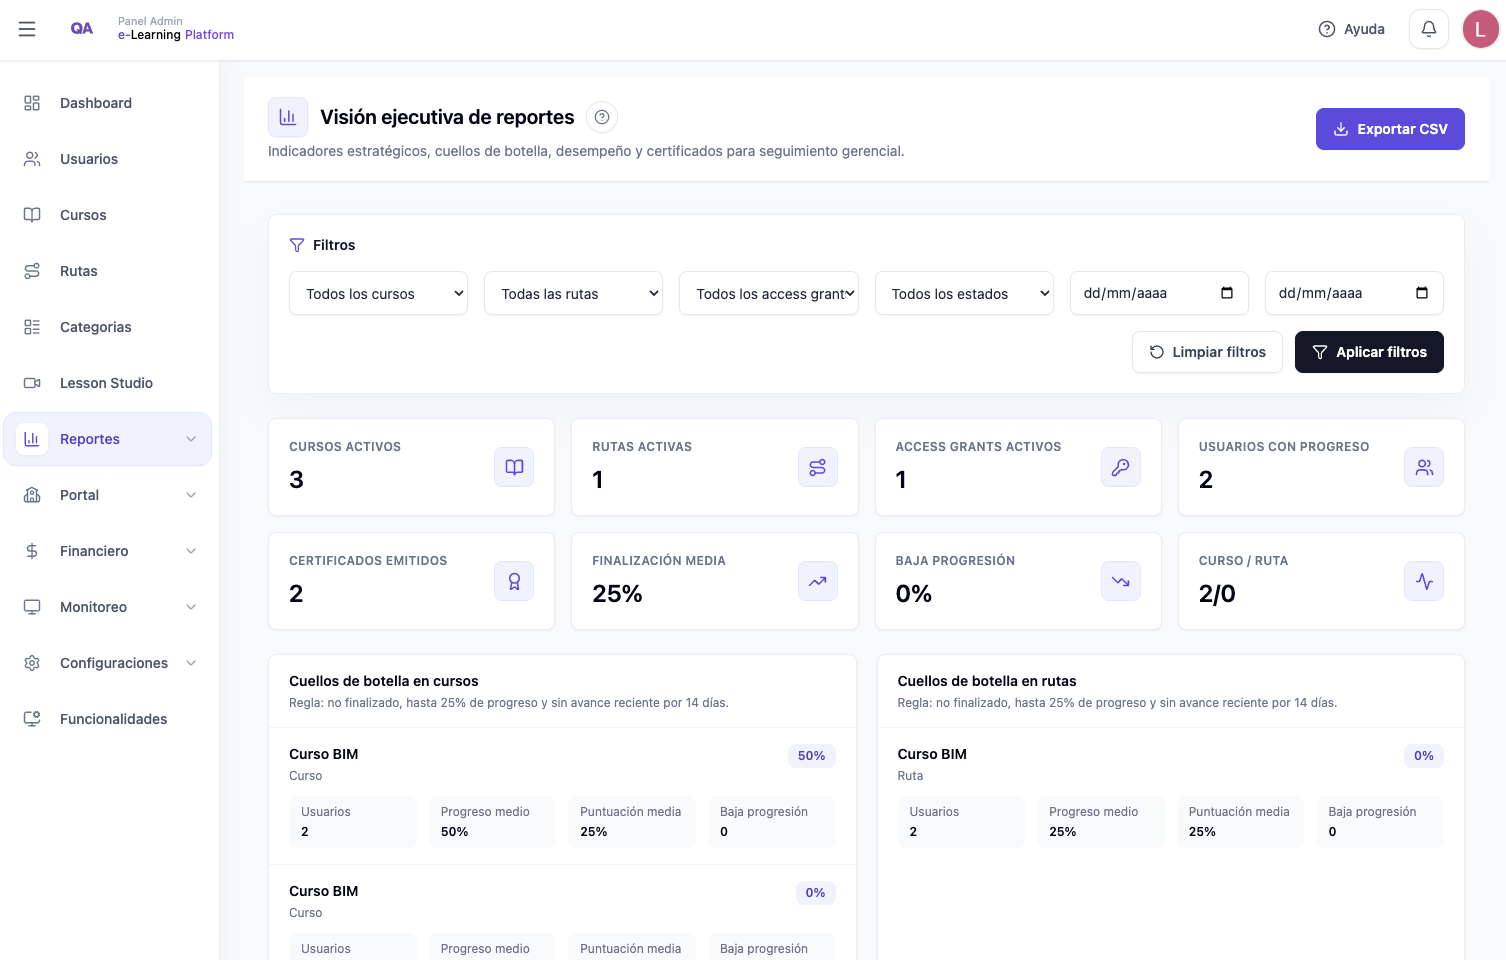Image resolution: width=1506 pixels, height=960 pixels.
Task: Click the Exportar CSV button
Action: [1390, 129]
